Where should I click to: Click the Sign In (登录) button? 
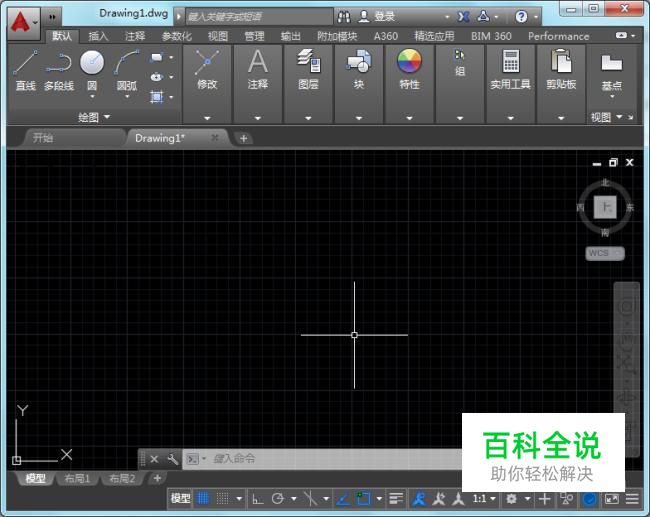[x=377, y=17]
